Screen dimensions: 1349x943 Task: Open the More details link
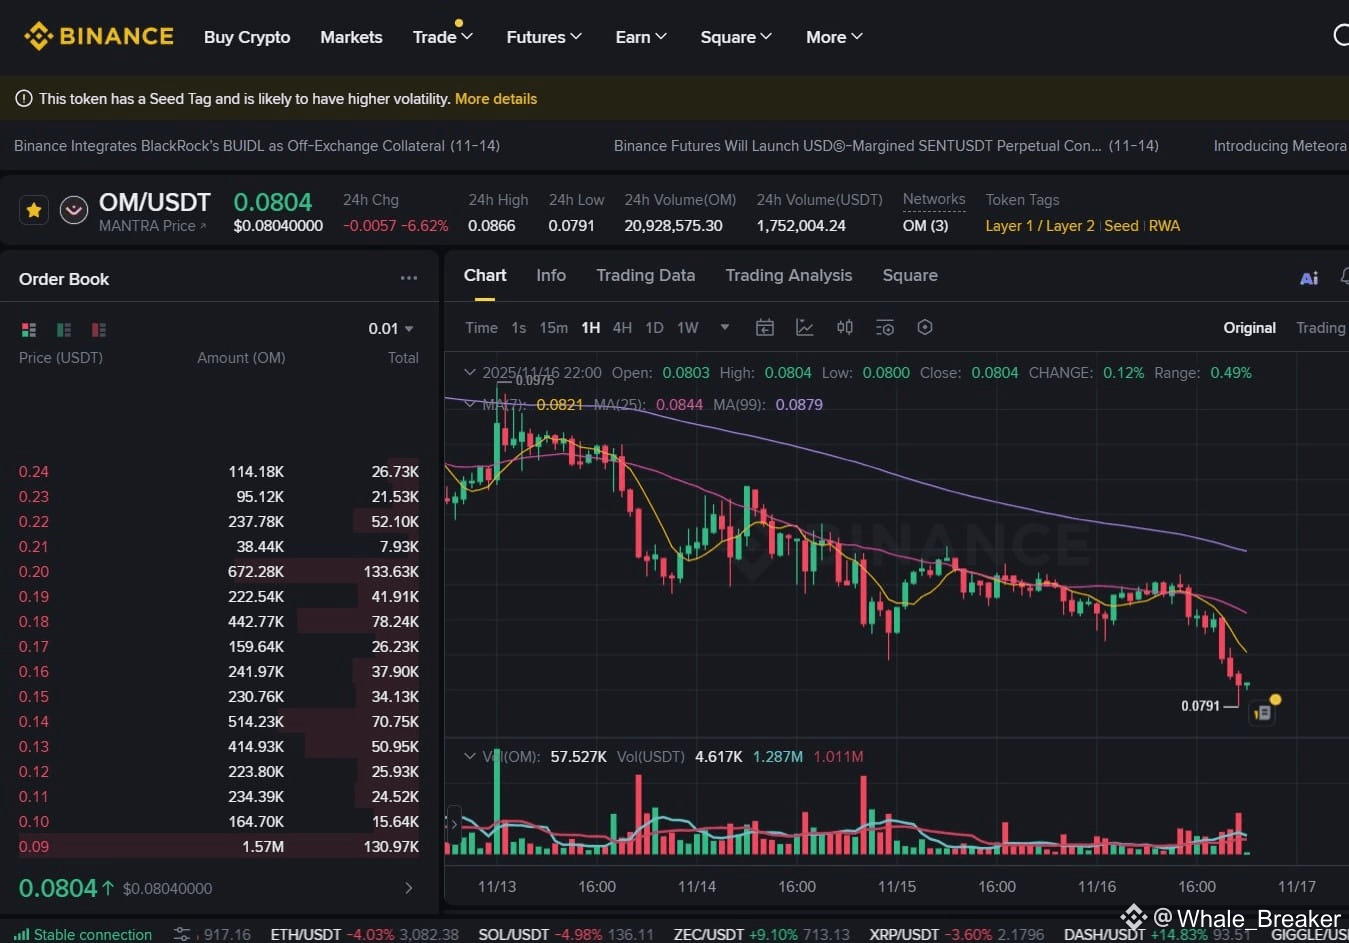pos(496,99)
